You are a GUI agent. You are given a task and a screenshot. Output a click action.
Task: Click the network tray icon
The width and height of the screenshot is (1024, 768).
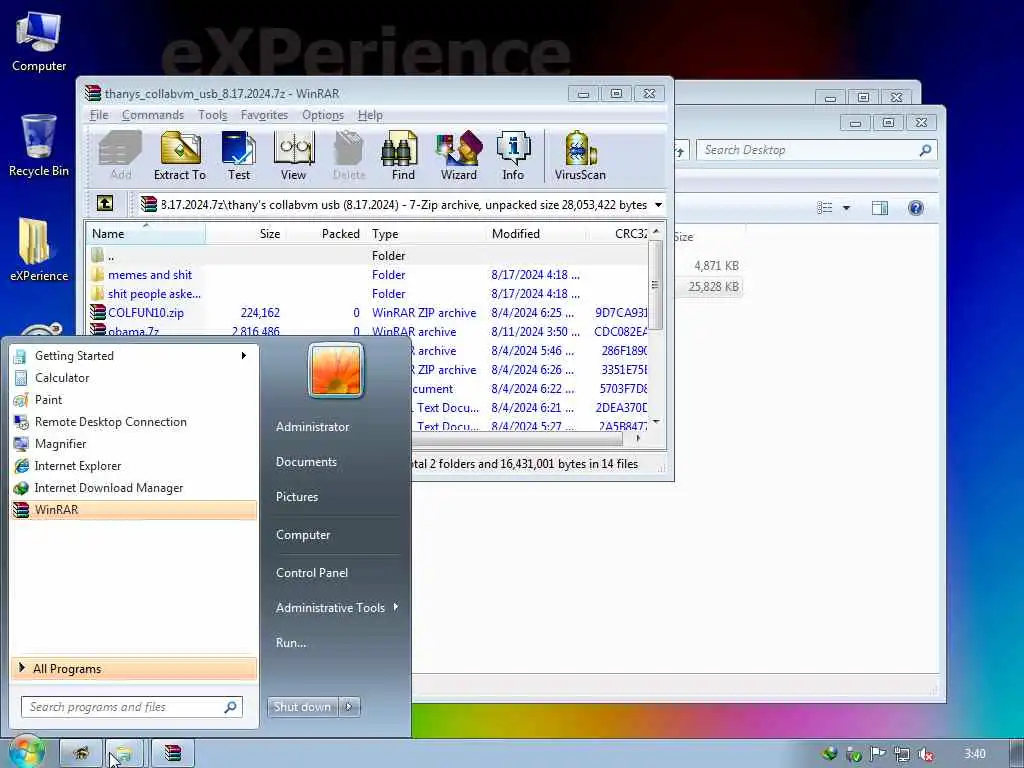tap(902, 754)
